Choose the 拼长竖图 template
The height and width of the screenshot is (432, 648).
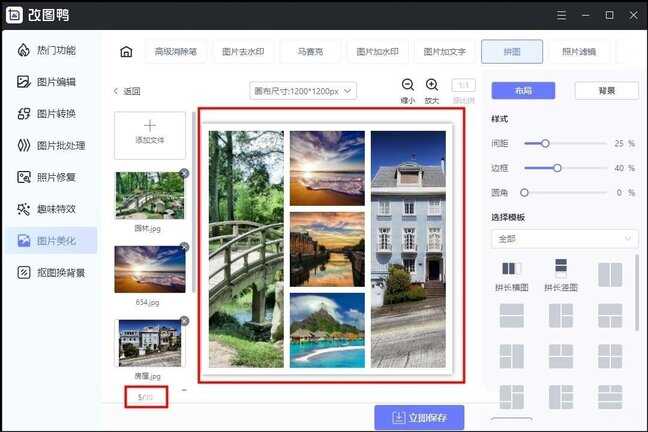(561, 276)
